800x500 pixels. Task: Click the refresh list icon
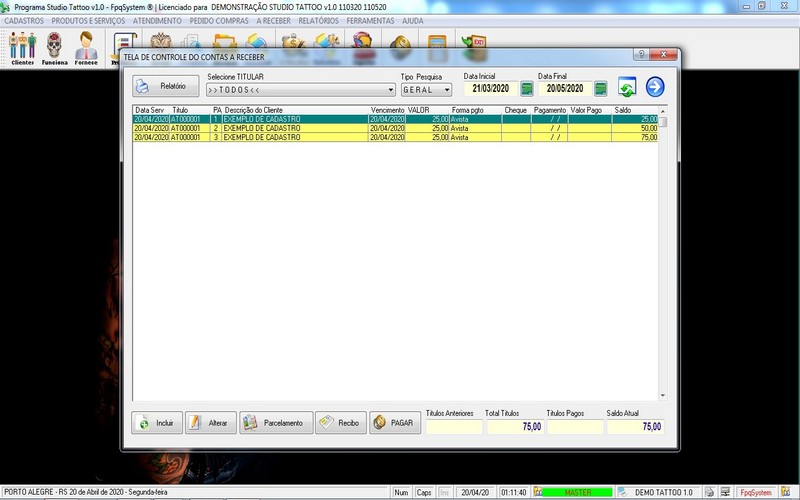(627, 87)
